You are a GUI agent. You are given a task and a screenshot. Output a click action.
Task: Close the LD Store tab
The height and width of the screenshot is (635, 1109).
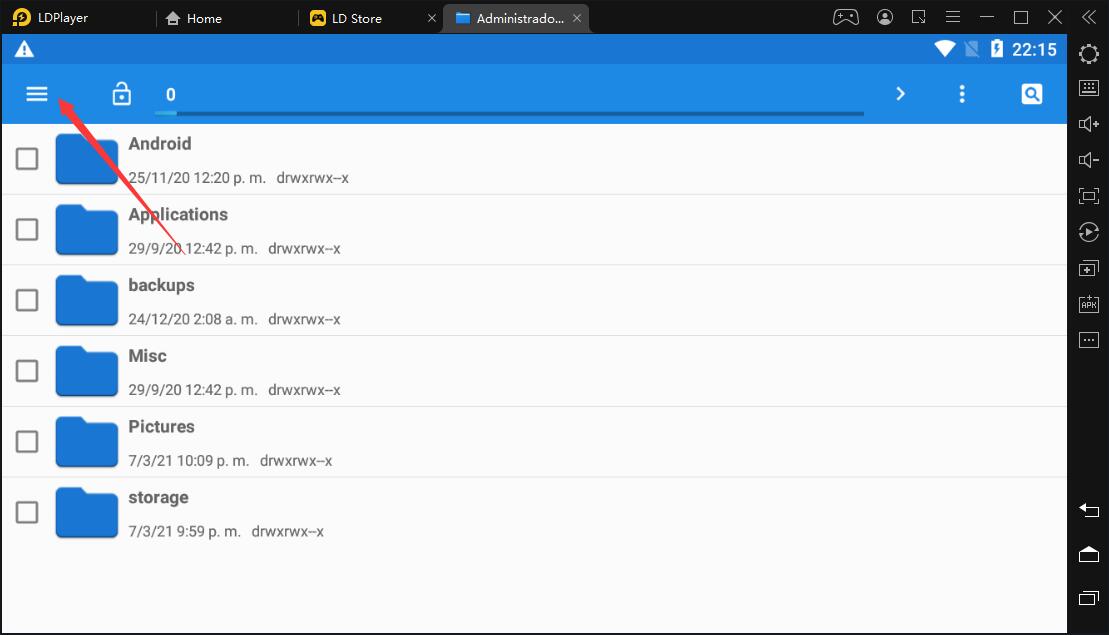431,18
